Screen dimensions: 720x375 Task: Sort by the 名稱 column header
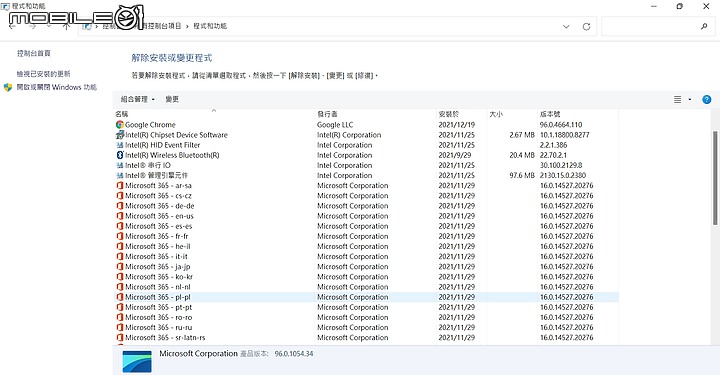click(x=122, y=114)
